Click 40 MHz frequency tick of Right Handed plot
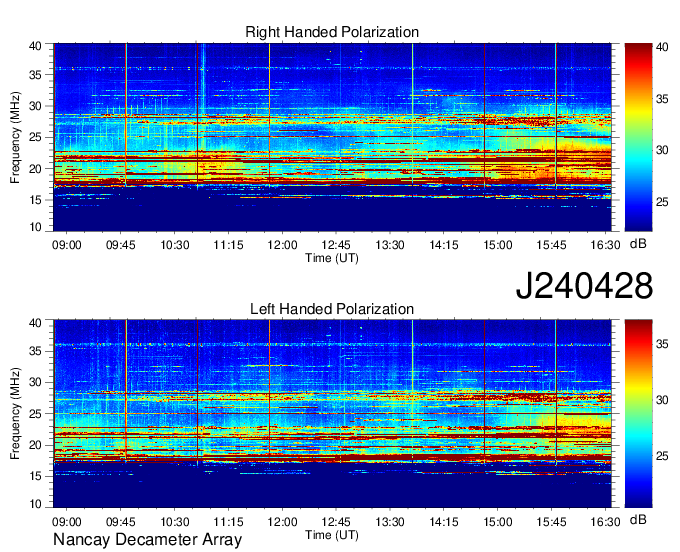This screenshot has width=680, height=552. click(35, 46)
